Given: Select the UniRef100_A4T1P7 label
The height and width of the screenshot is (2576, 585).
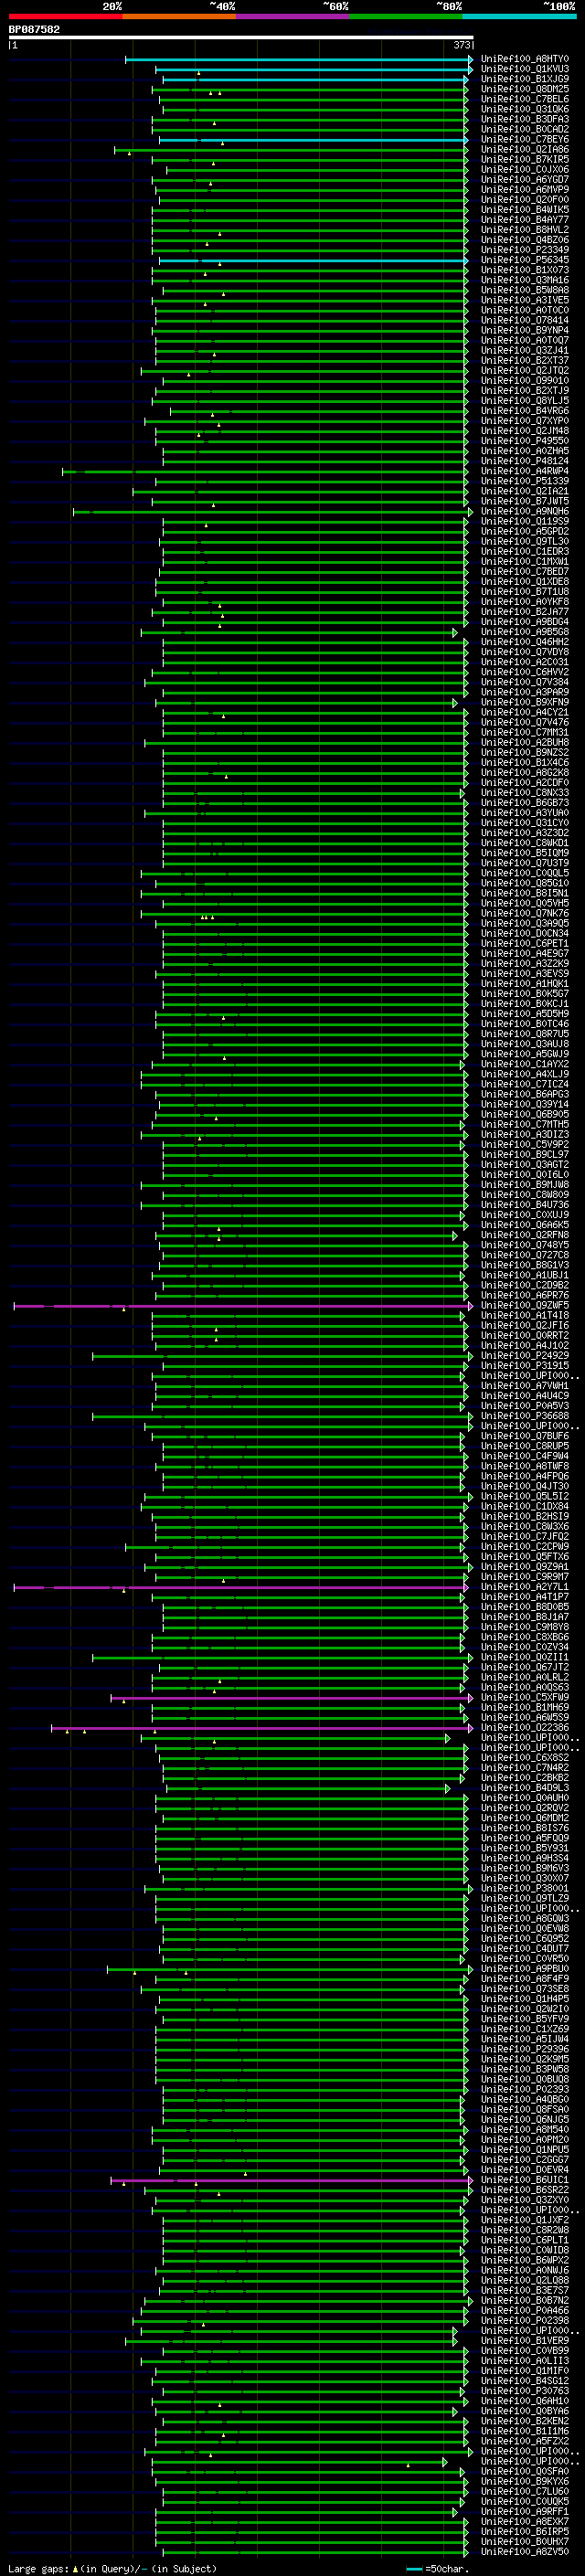Looking at the screenshot, I should [525, 1597].
